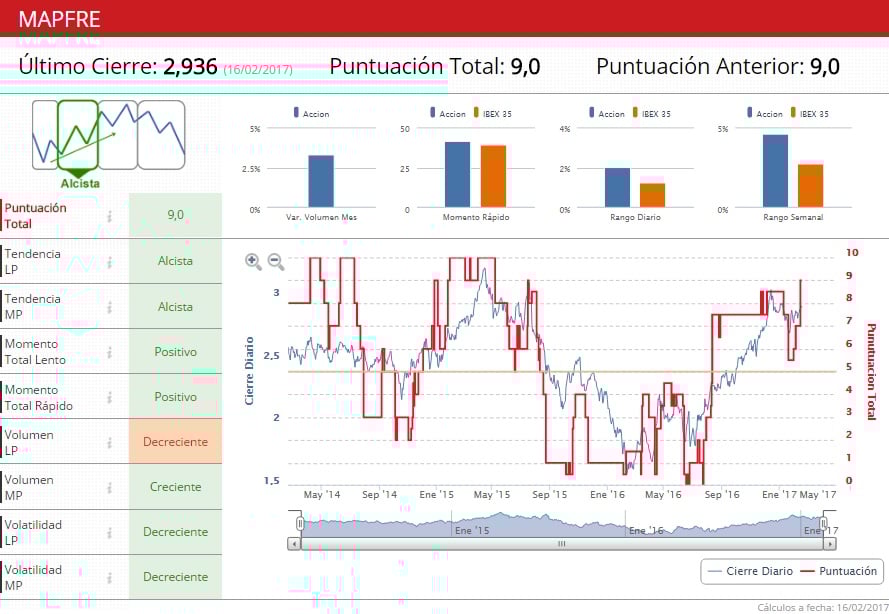
Task: Toggle IBEX 35 legend in Rango Diario chart
Action: tap(651, 113)
